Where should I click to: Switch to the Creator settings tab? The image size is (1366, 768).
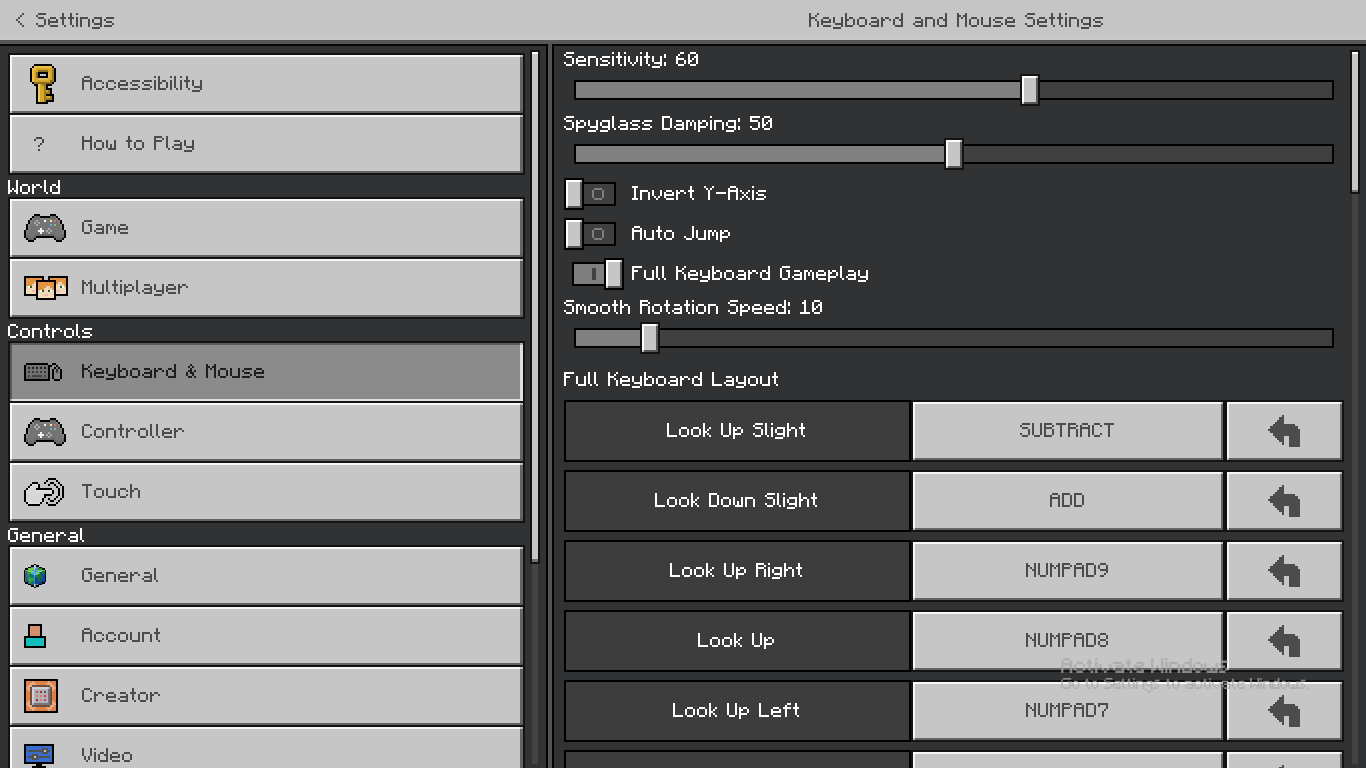pyautogui.click(x=266, y=696)
